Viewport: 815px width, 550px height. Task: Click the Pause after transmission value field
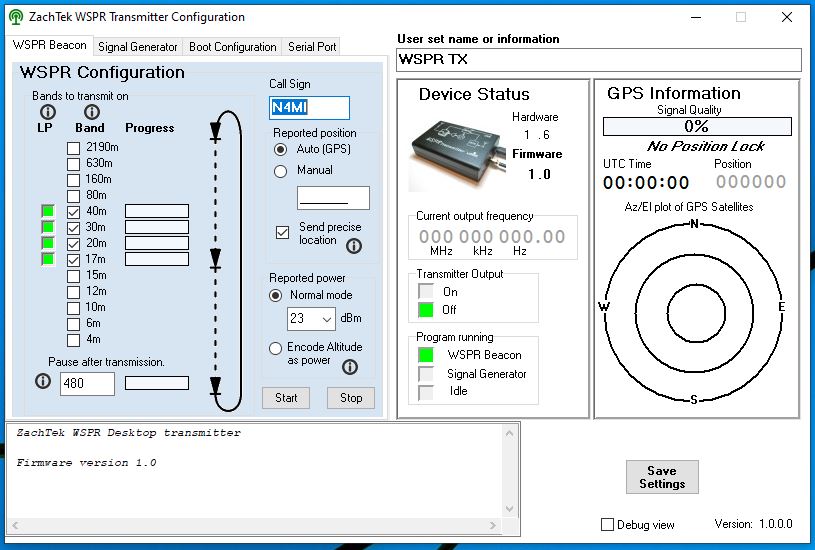tap(87, 384)
